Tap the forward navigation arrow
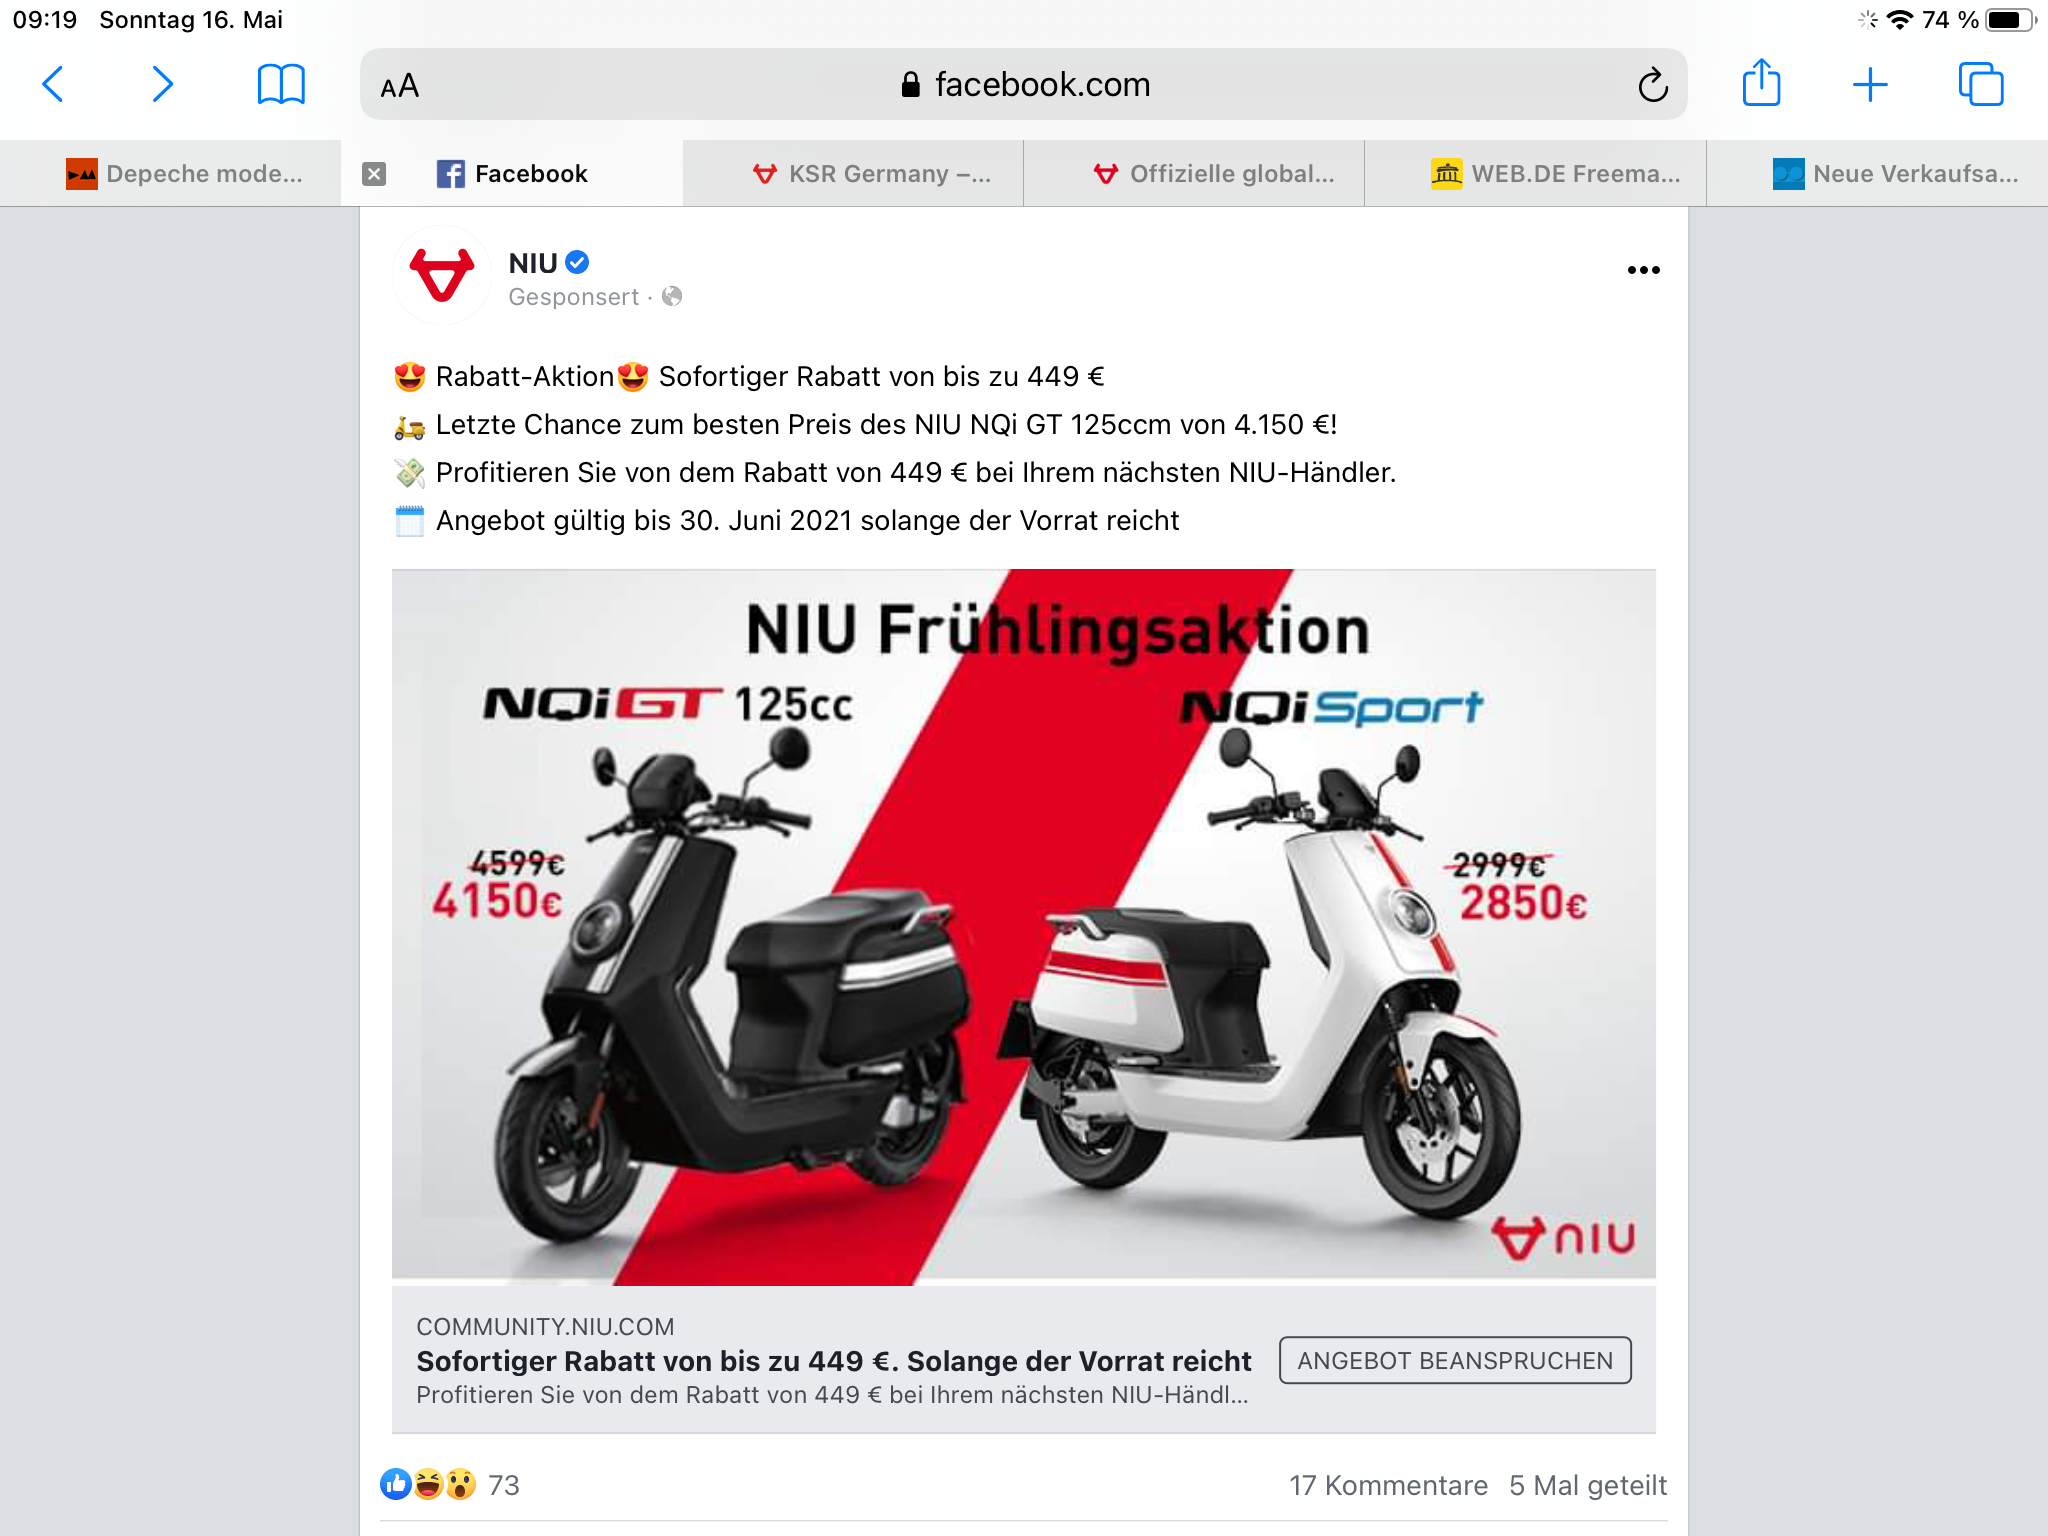Screen dimensions: 2048x1536 (162, 85)
